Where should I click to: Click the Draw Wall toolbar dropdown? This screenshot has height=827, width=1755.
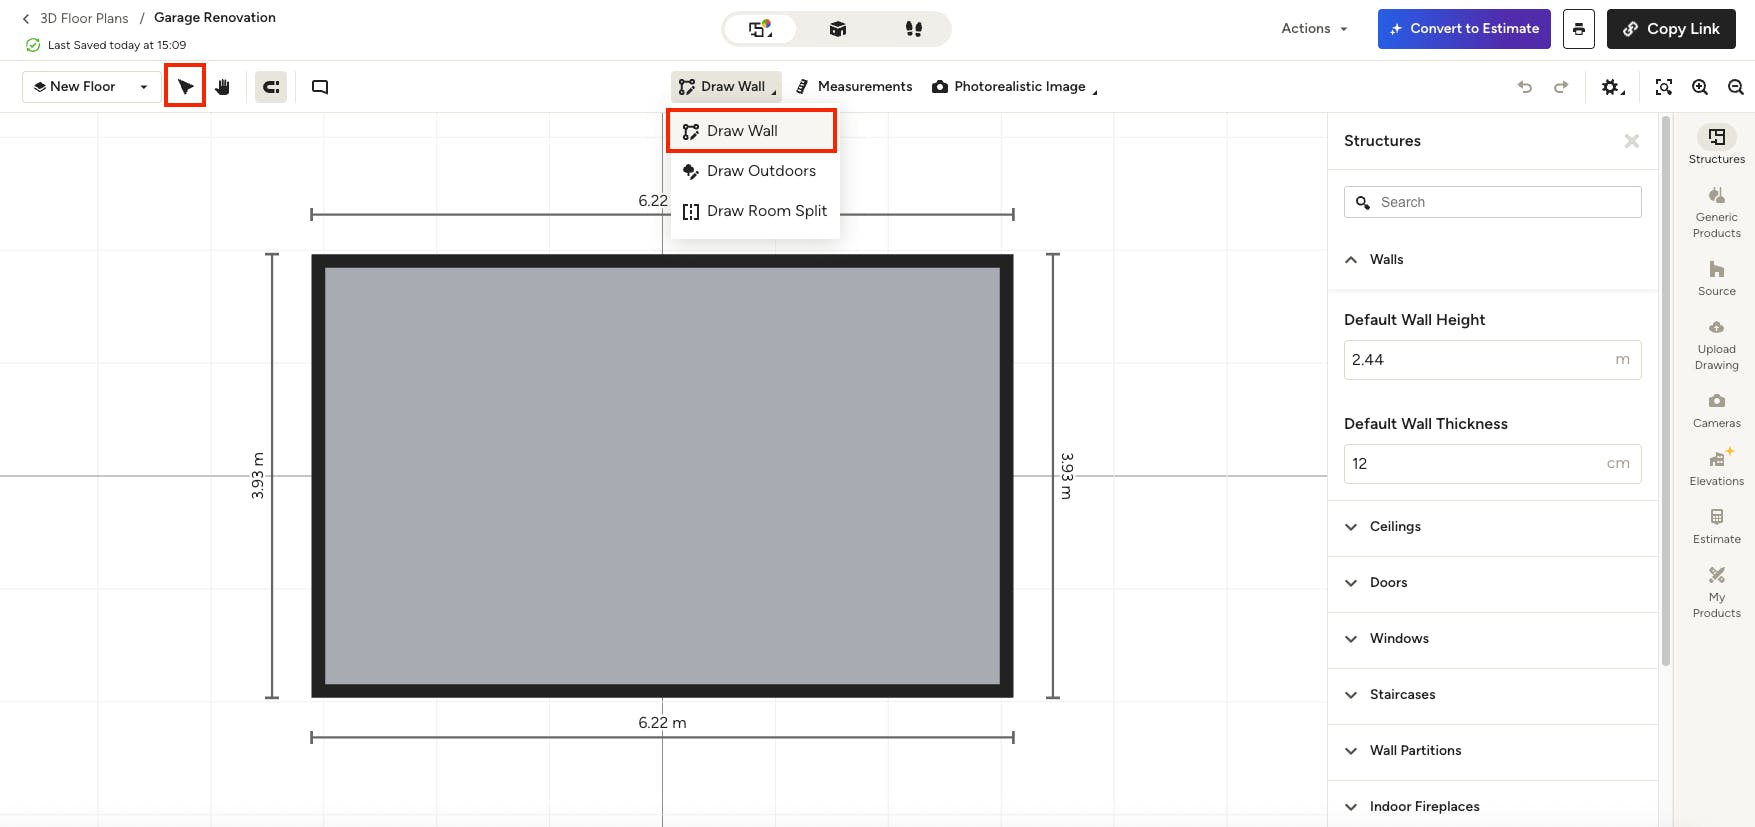[726, 87]
